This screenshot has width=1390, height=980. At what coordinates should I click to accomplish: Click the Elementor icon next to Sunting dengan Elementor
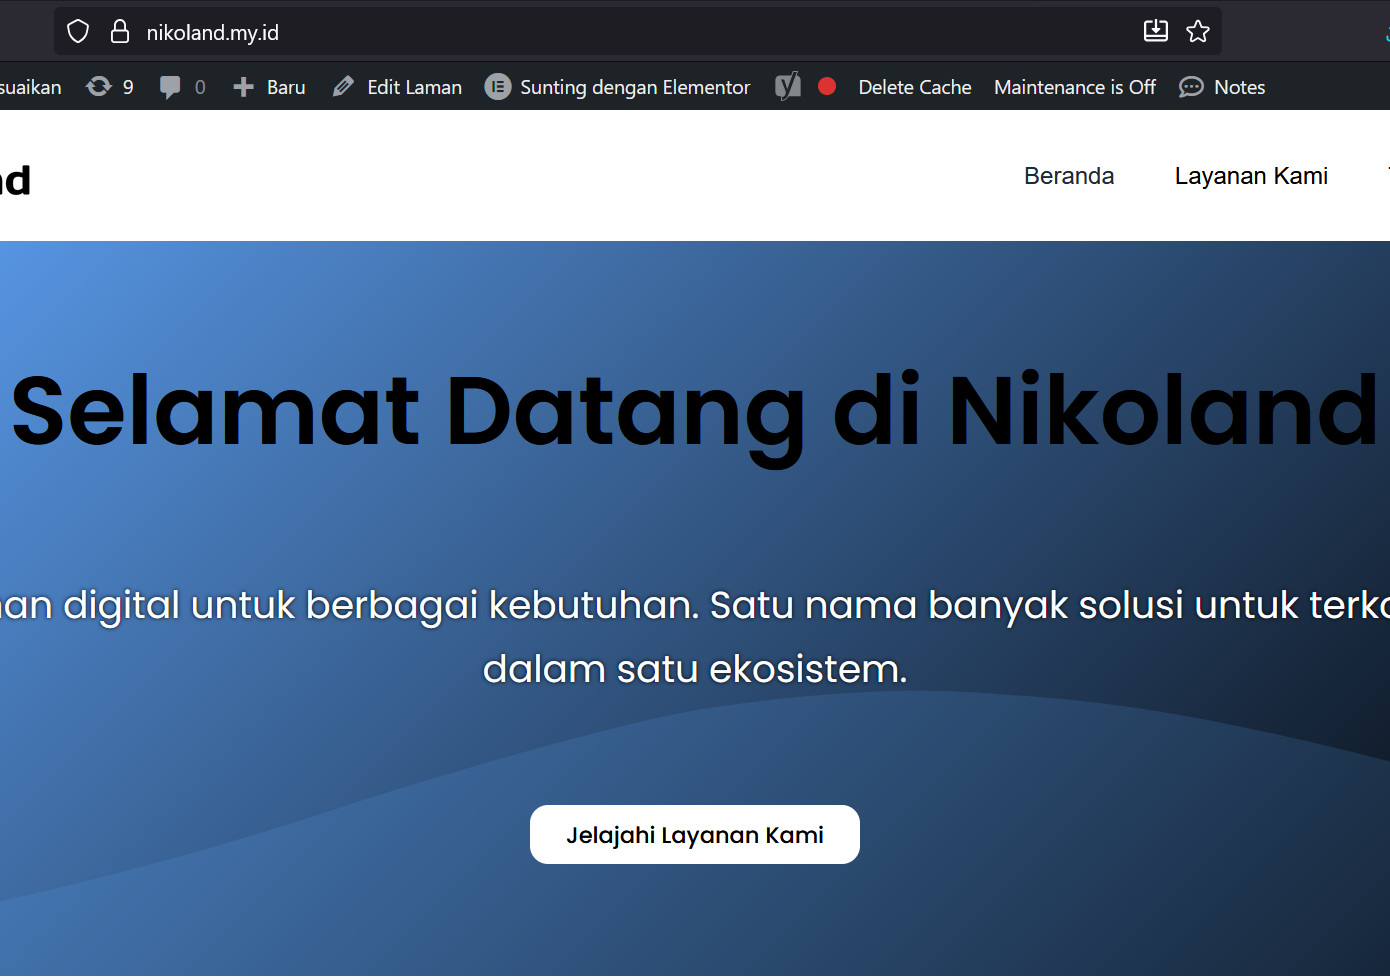[497, 87]
